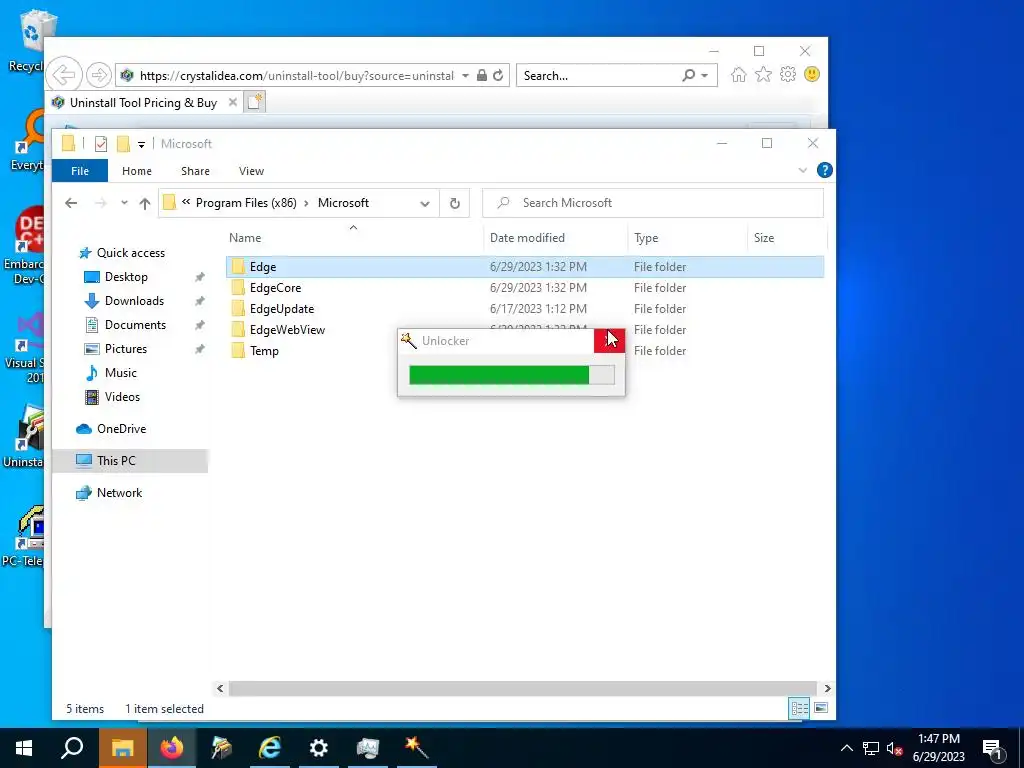The height and width of the screenshot is (768, 1024).
Task: Open the File menu tab
Action: [80, 171]
